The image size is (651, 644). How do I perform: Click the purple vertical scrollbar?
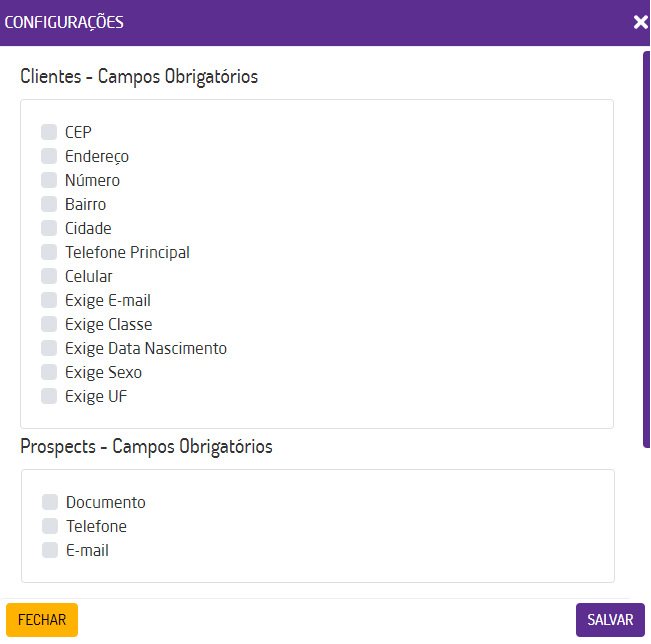click(646, 250)
